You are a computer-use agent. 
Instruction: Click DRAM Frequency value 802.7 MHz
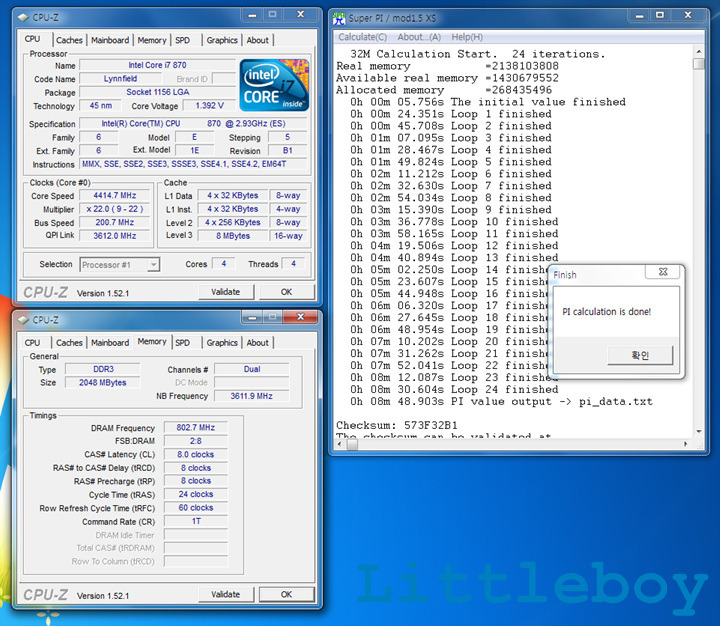tap(196, 428)
